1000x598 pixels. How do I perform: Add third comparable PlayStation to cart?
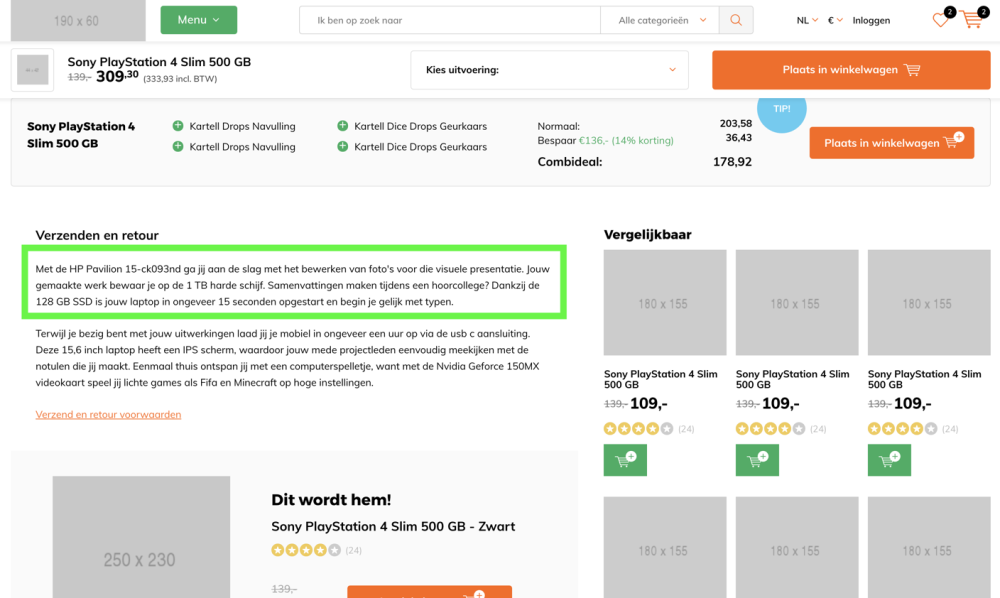click(x=889, y=460)
